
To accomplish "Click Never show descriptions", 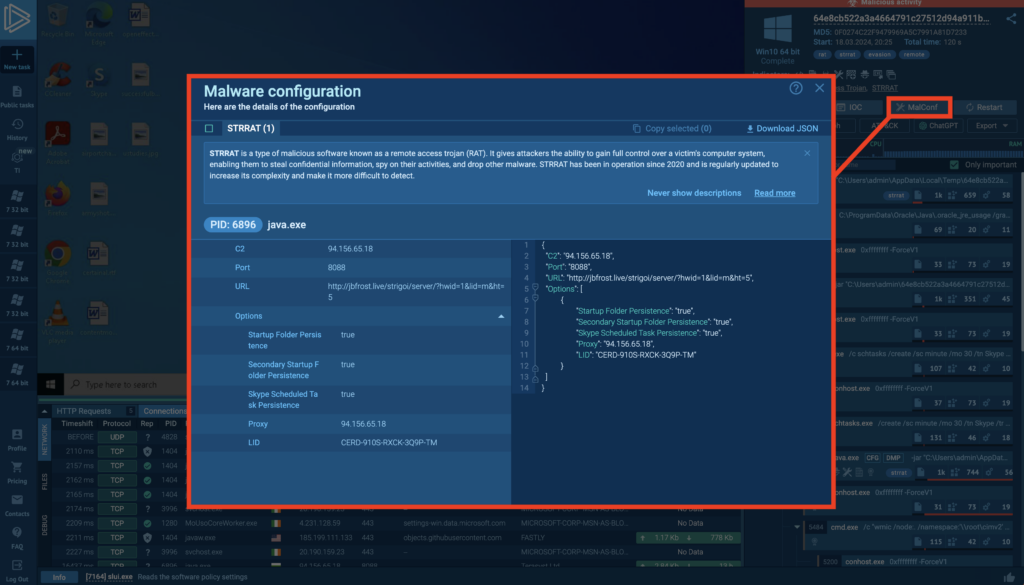I will coord(694,193).
